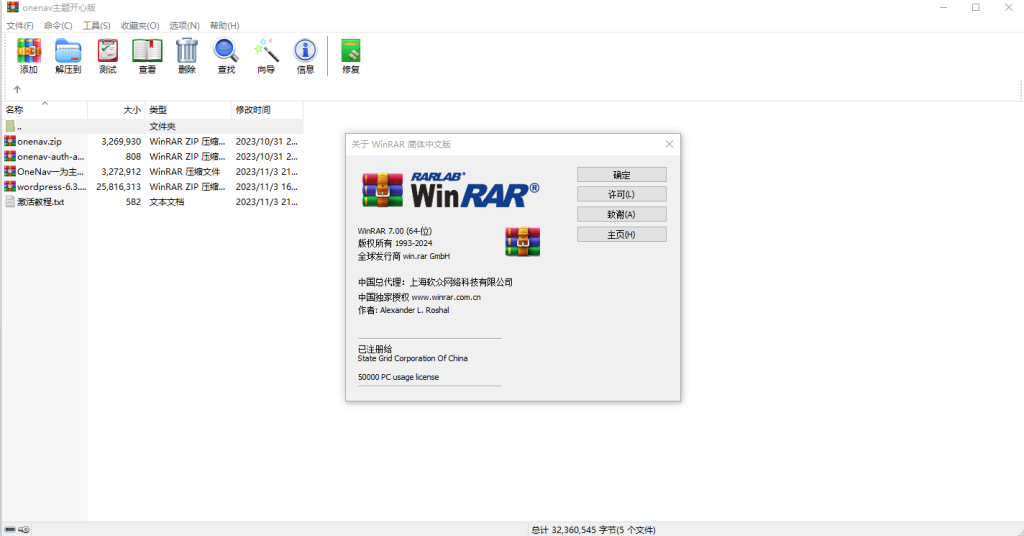
Task: Open the 命令(C) menu
Action: point(58,25)
